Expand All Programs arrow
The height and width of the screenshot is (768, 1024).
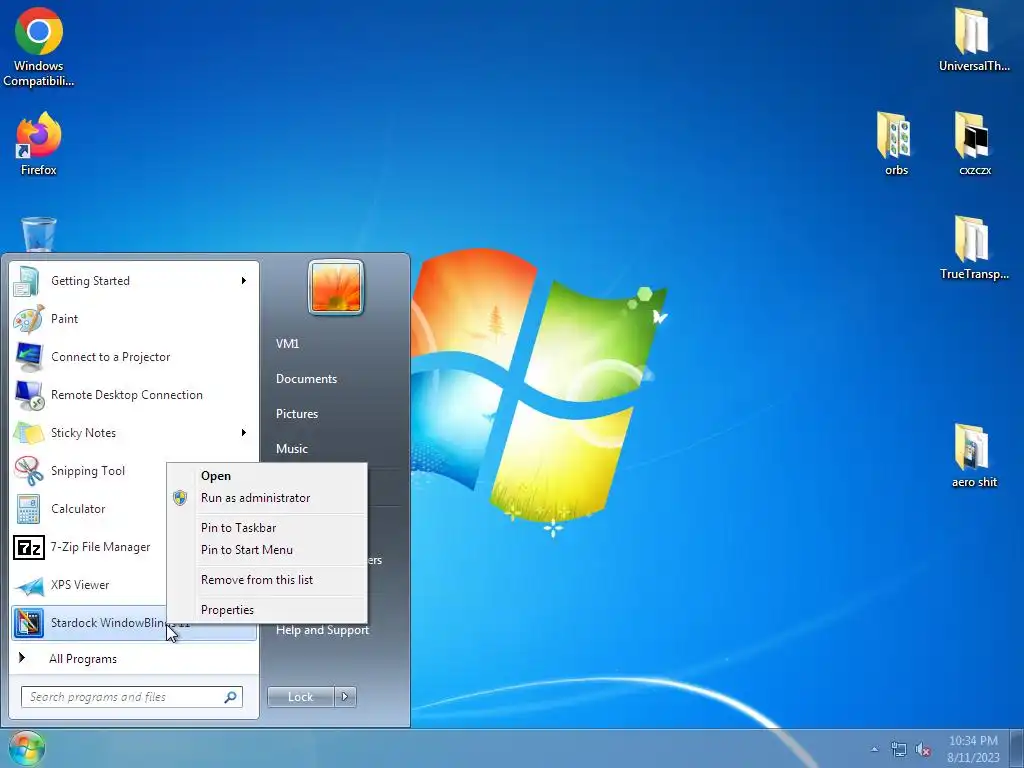pyautogui.click(x=22, y=658)
